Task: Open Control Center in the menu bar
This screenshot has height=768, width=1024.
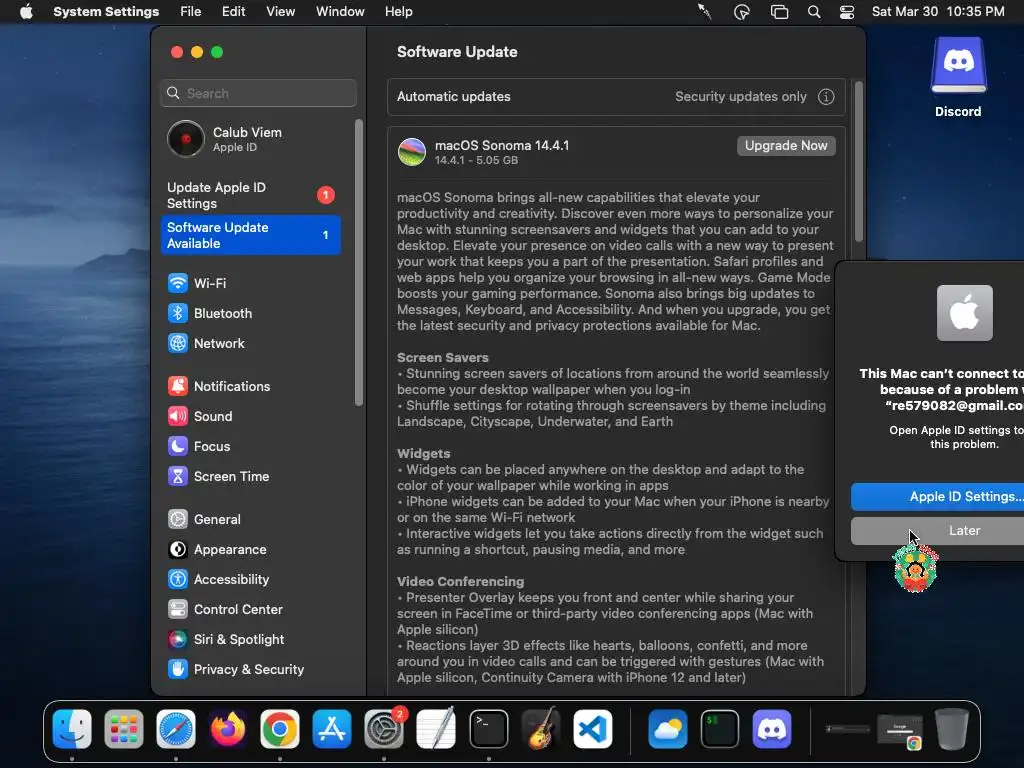Action: pos(847,12)
